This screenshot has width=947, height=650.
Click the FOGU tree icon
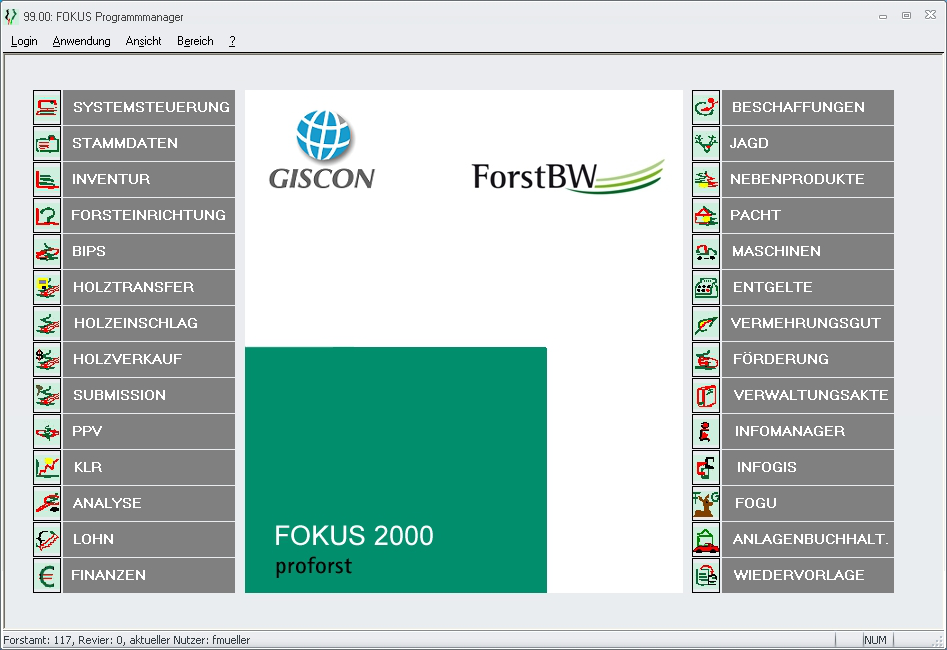pos(706,503)
